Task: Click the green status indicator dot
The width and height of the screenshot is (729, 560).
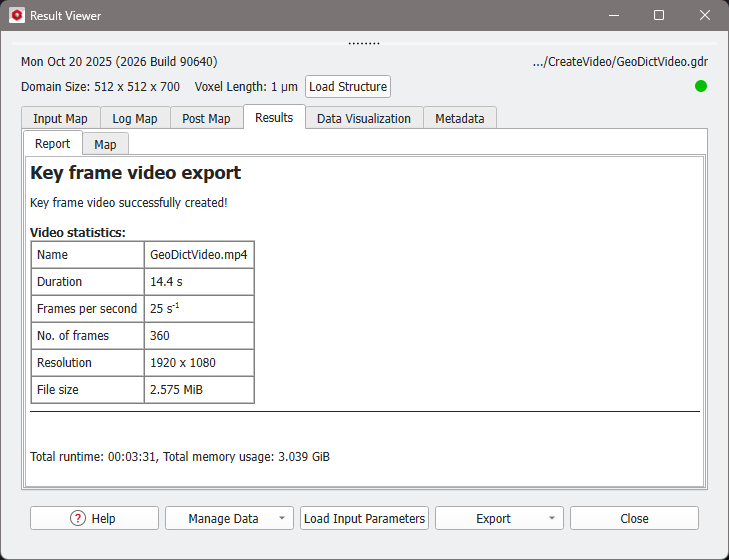Action: pyautogui.click(x=701, y=87)
